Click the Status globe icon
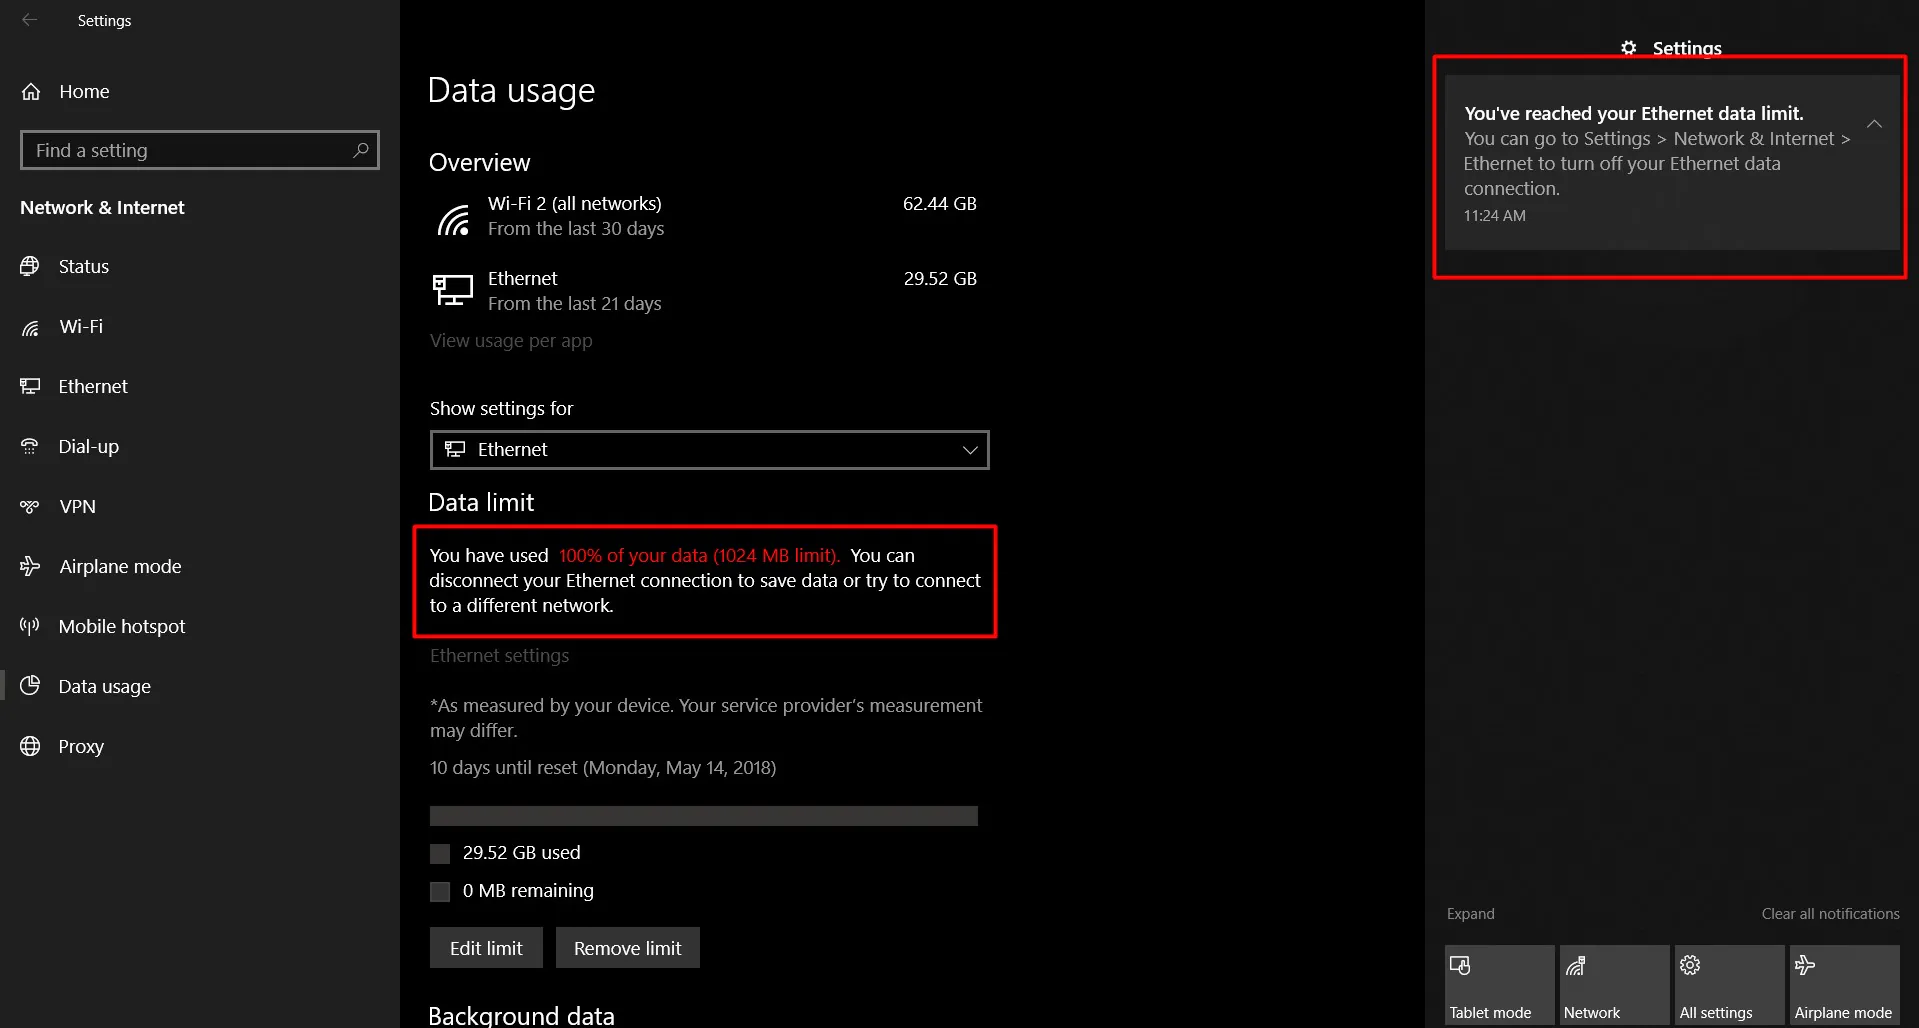Screen dimensions: 1919x1028 click(30, 266)
